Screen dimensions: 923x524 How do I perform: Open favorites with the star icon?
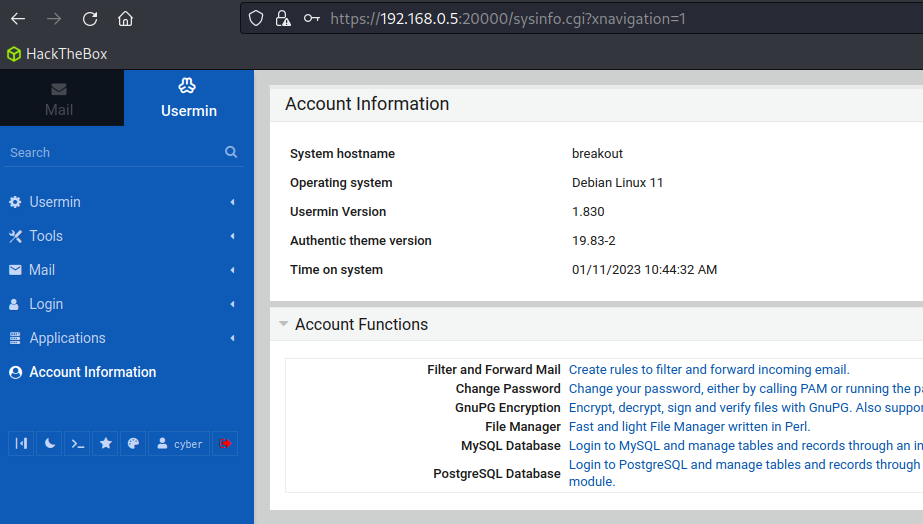point(105,443)
